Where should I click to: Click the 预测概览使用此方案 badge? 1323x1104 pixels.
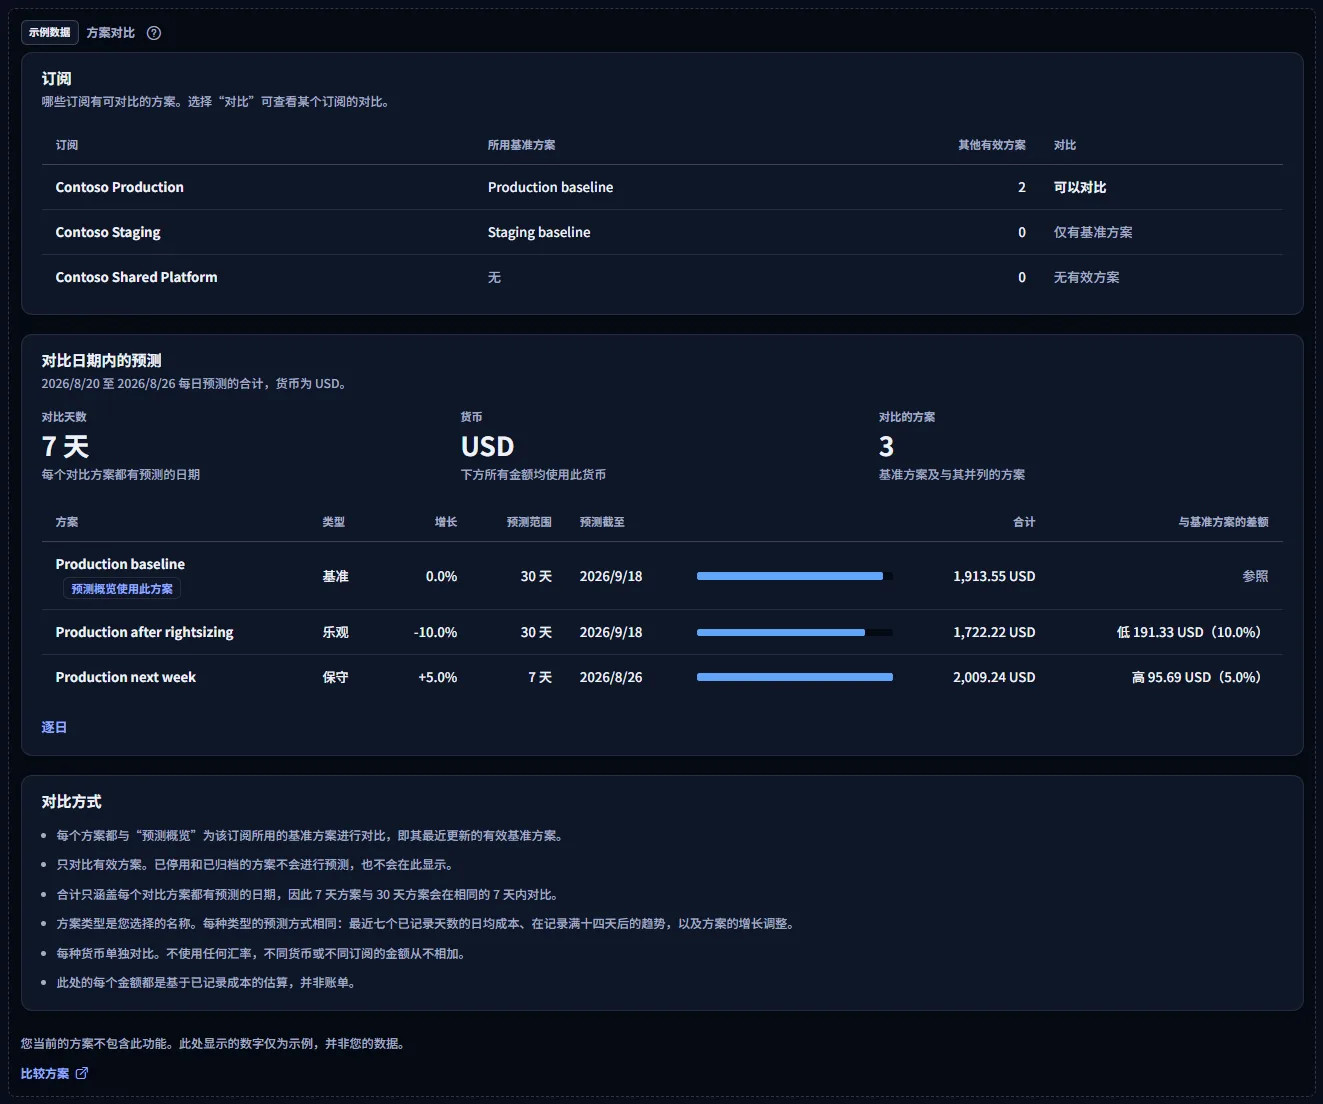pos(122,589)
